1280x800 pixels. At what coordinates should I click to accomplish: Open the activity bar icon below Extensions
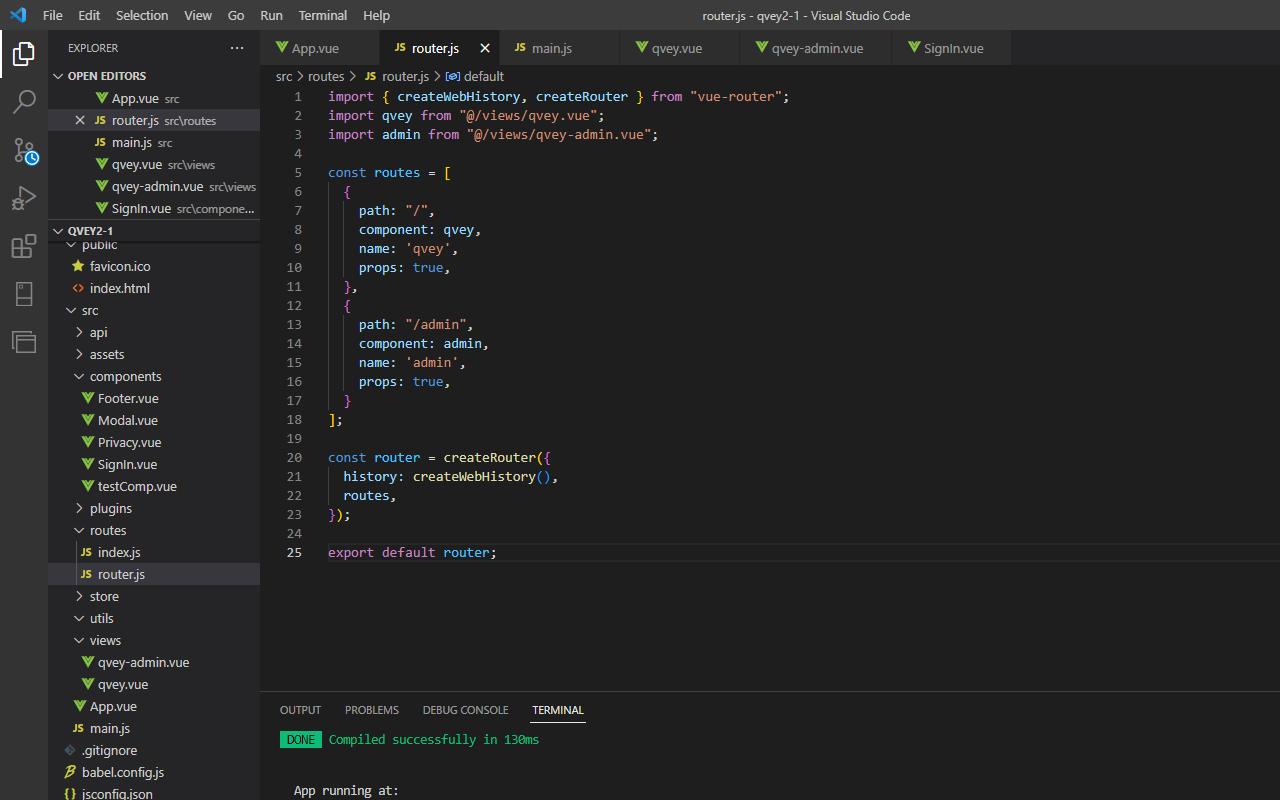tap(24, 294)
